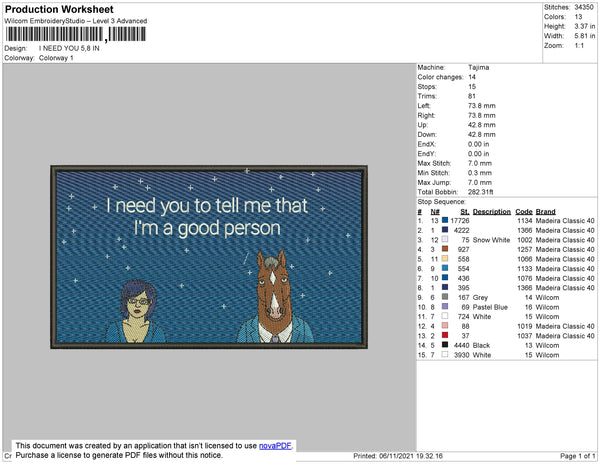Click the 'Pastel Blue' description text
The image size is (600, 464).
[490, 307]
